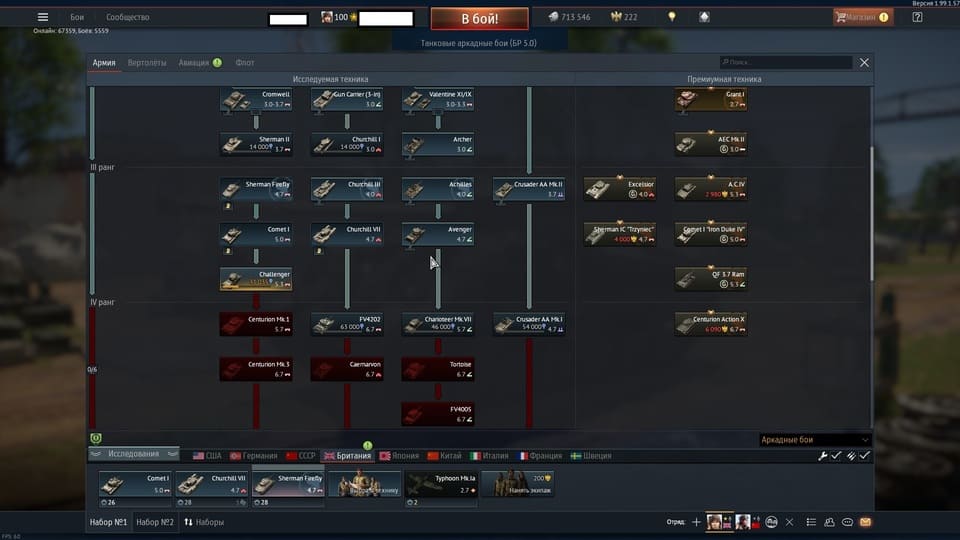
Task: Switch to the Авиация tab
Action: click(194, 63)
